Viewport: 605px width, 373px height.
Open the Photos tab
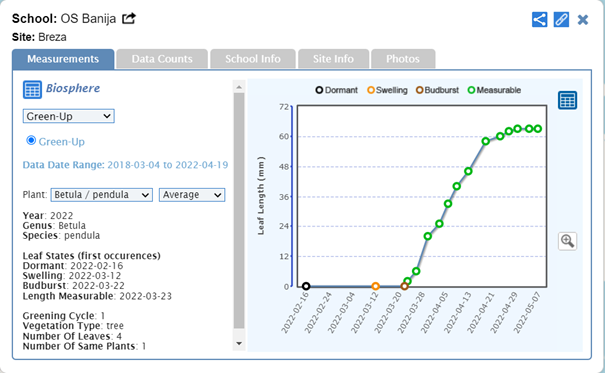(x=403, y=59)
